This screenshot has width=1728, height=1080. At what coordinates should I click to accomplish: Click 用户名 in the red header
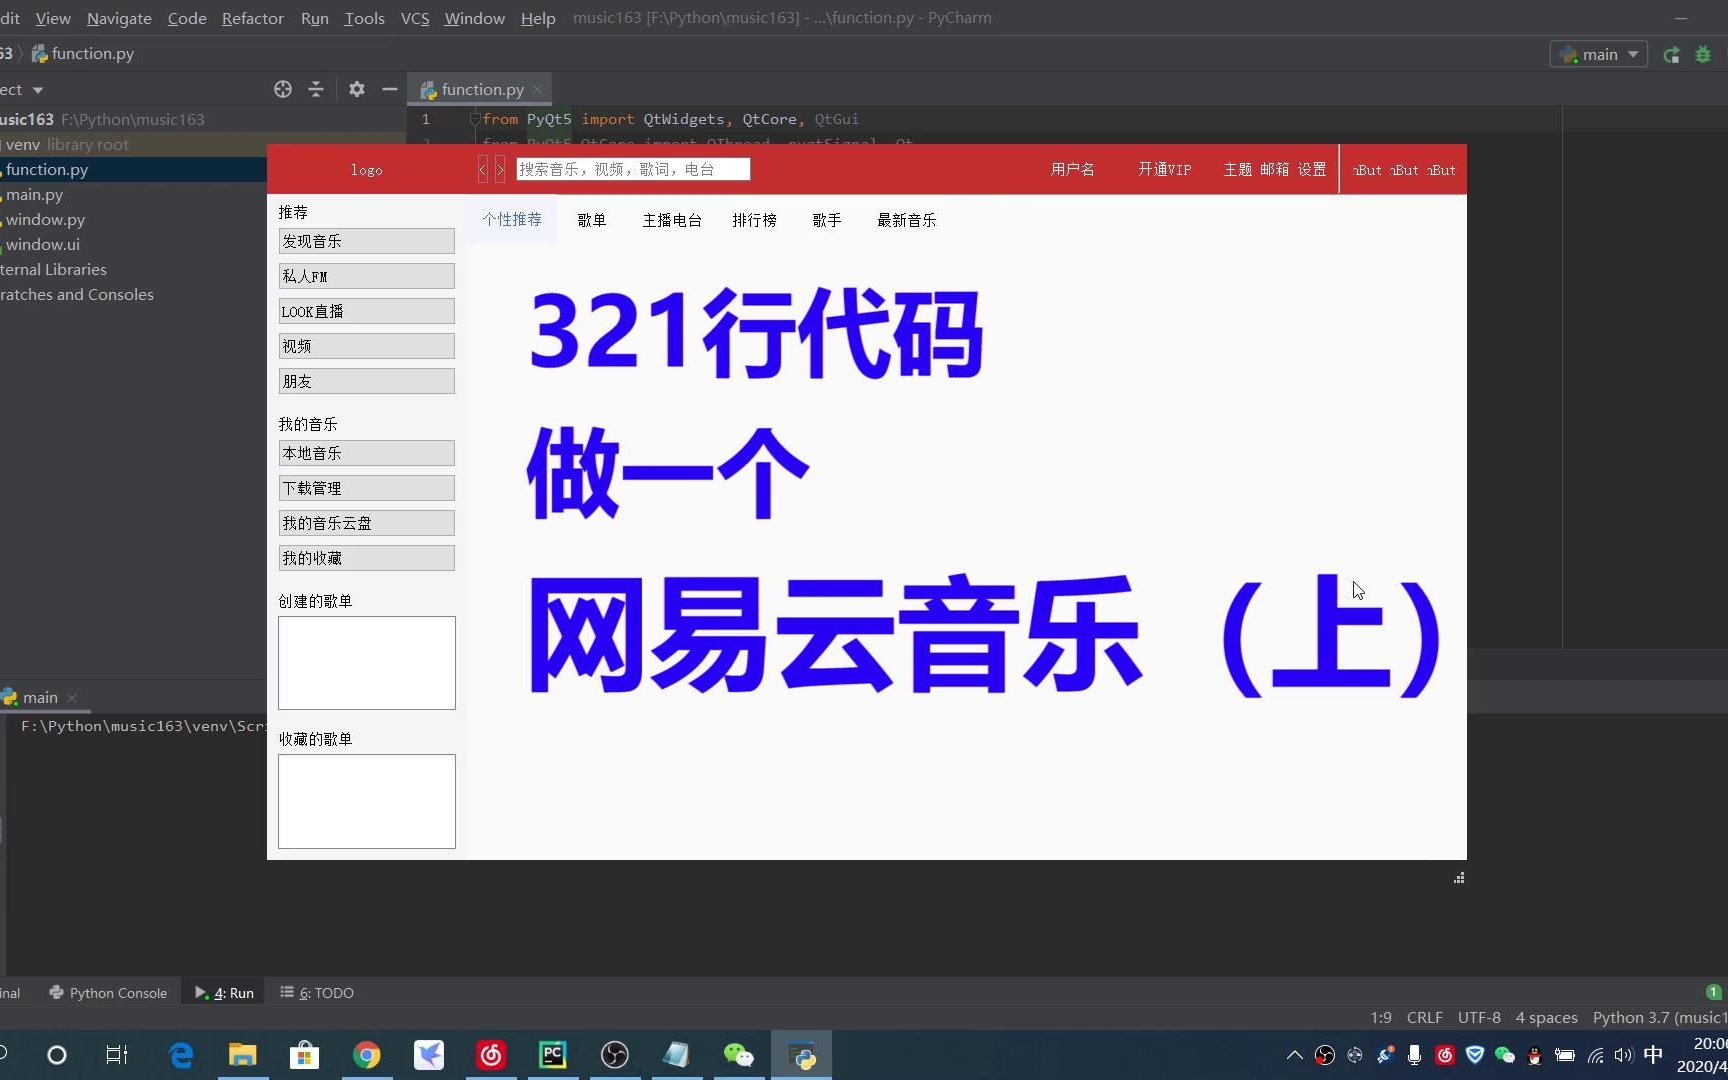[x=1072, y=170]
